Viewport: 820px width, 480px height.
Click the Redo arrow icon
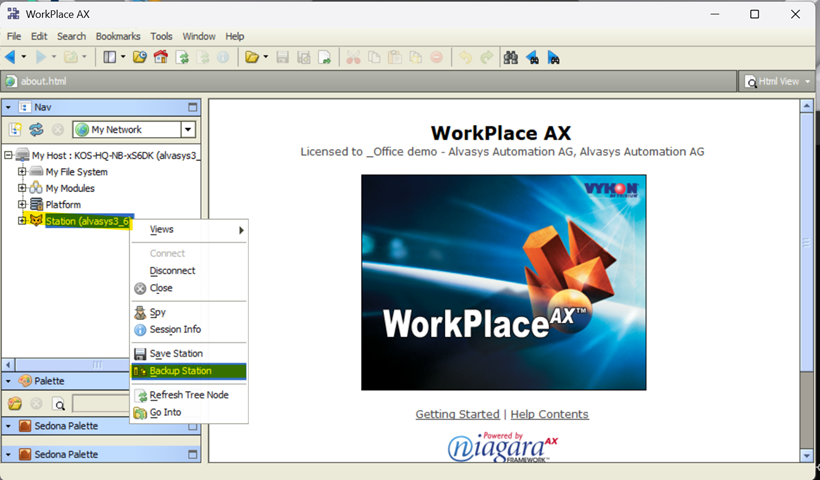click(486, 58)
